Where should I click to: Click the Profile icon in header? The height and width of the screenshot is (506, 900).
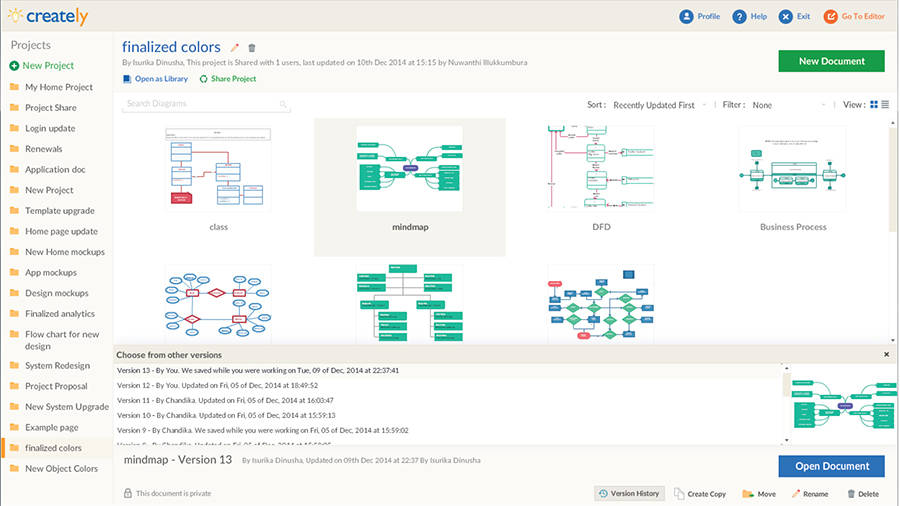[x=686, y=16]
